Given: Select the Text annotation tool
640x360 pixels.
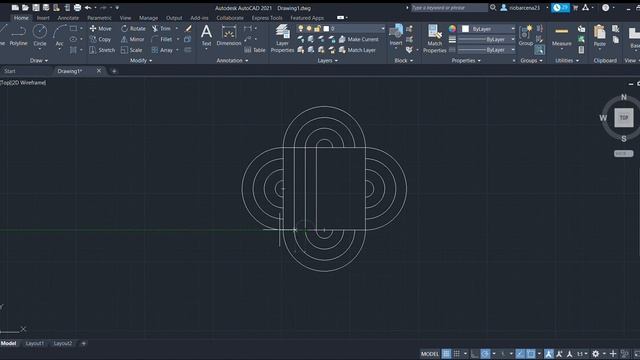Looking at the screenshot, I should [x=207, y=36].
